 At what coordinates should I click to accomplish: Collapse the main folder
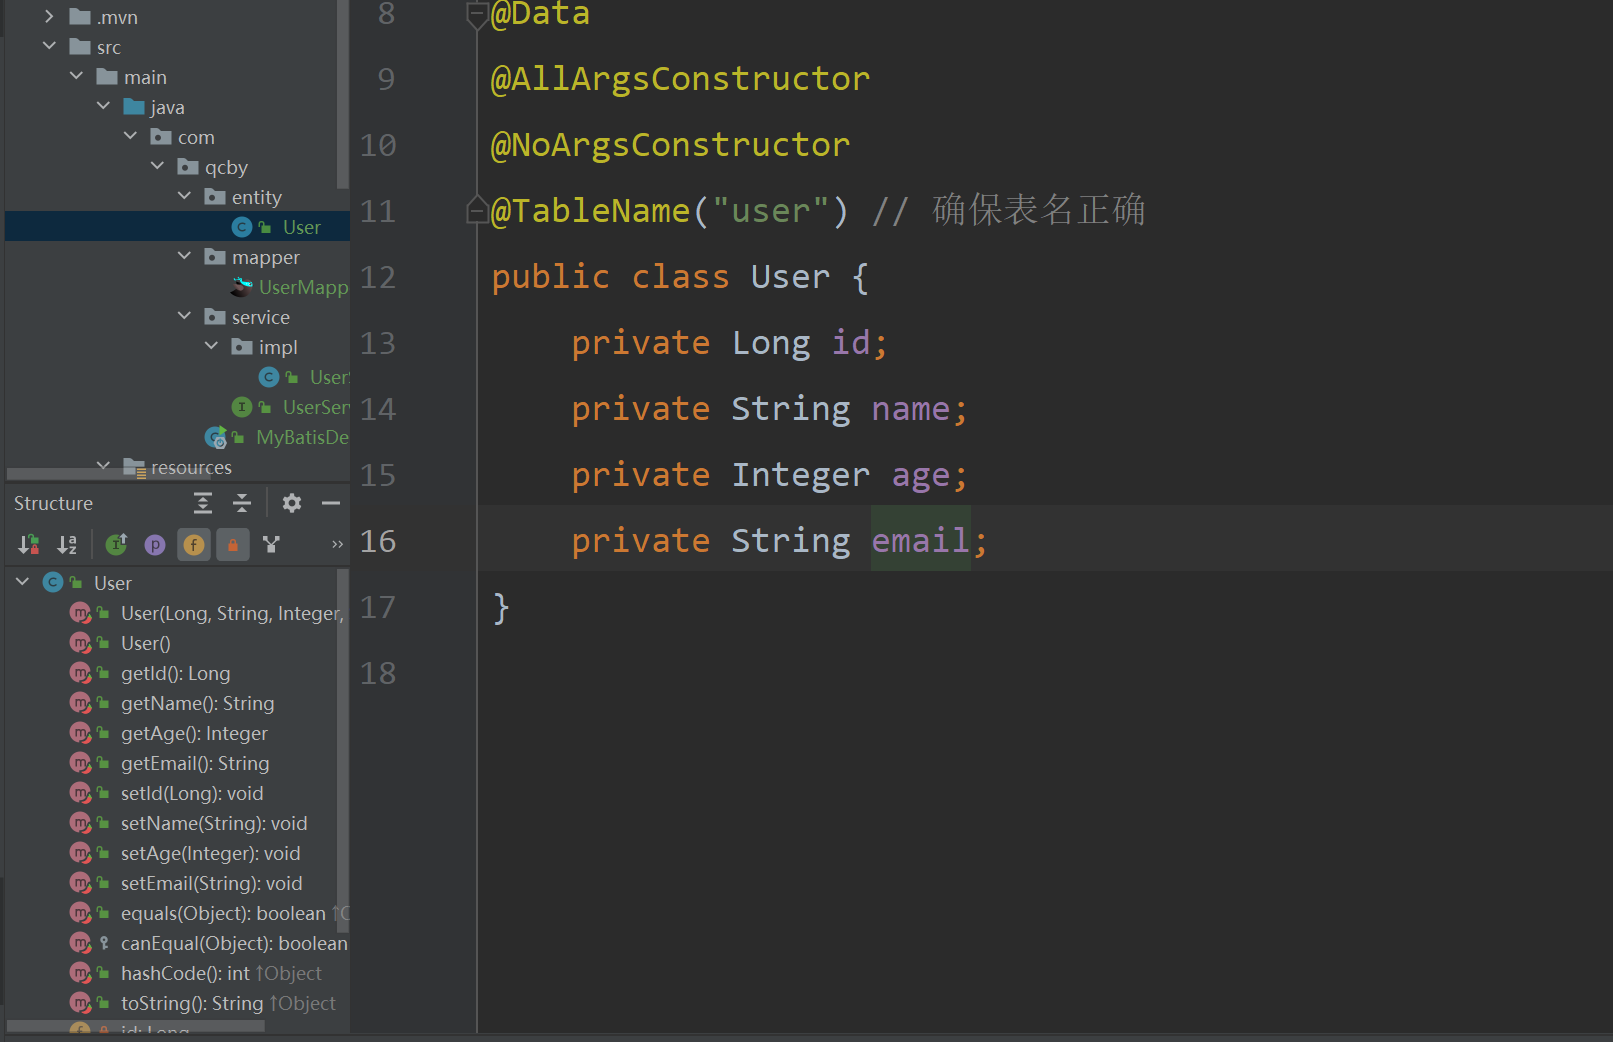76,76
